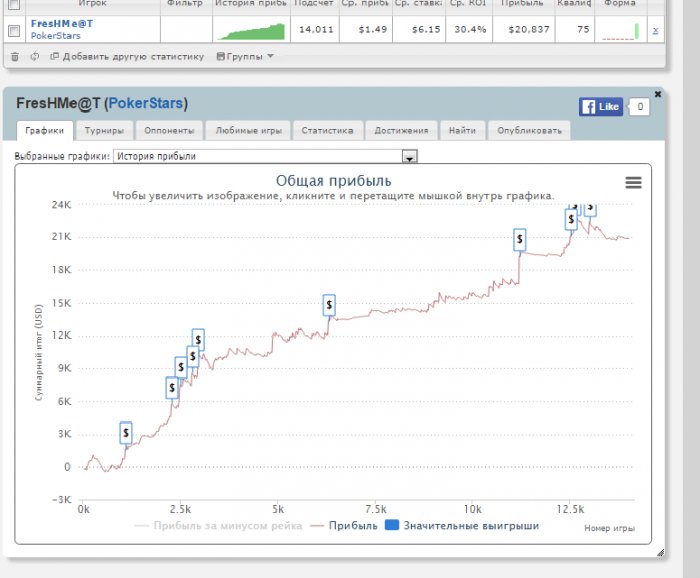Click the $1.49 average profit value
Viewport: 700px width, 578px height.
[373, 29]
